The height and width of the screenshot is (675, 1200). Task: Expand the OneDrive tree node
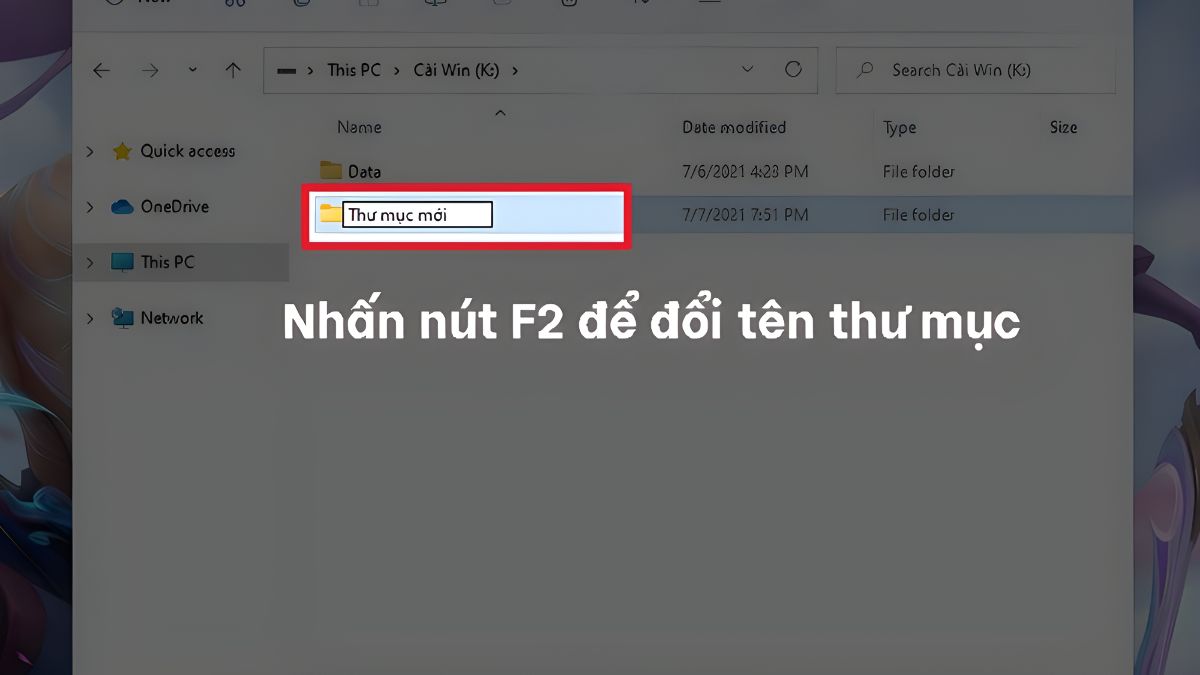[90, 207]
